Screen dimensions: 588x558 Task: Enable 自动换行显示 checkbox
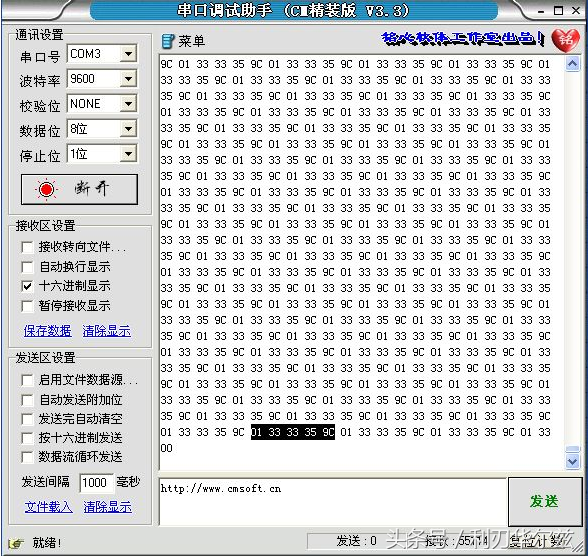(27, 267)
